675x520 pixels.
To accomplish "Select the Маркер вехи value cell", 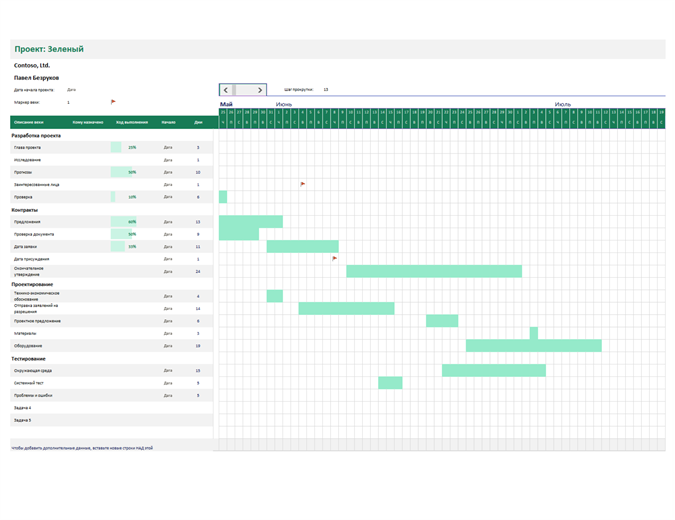I will tap(68, 102).
